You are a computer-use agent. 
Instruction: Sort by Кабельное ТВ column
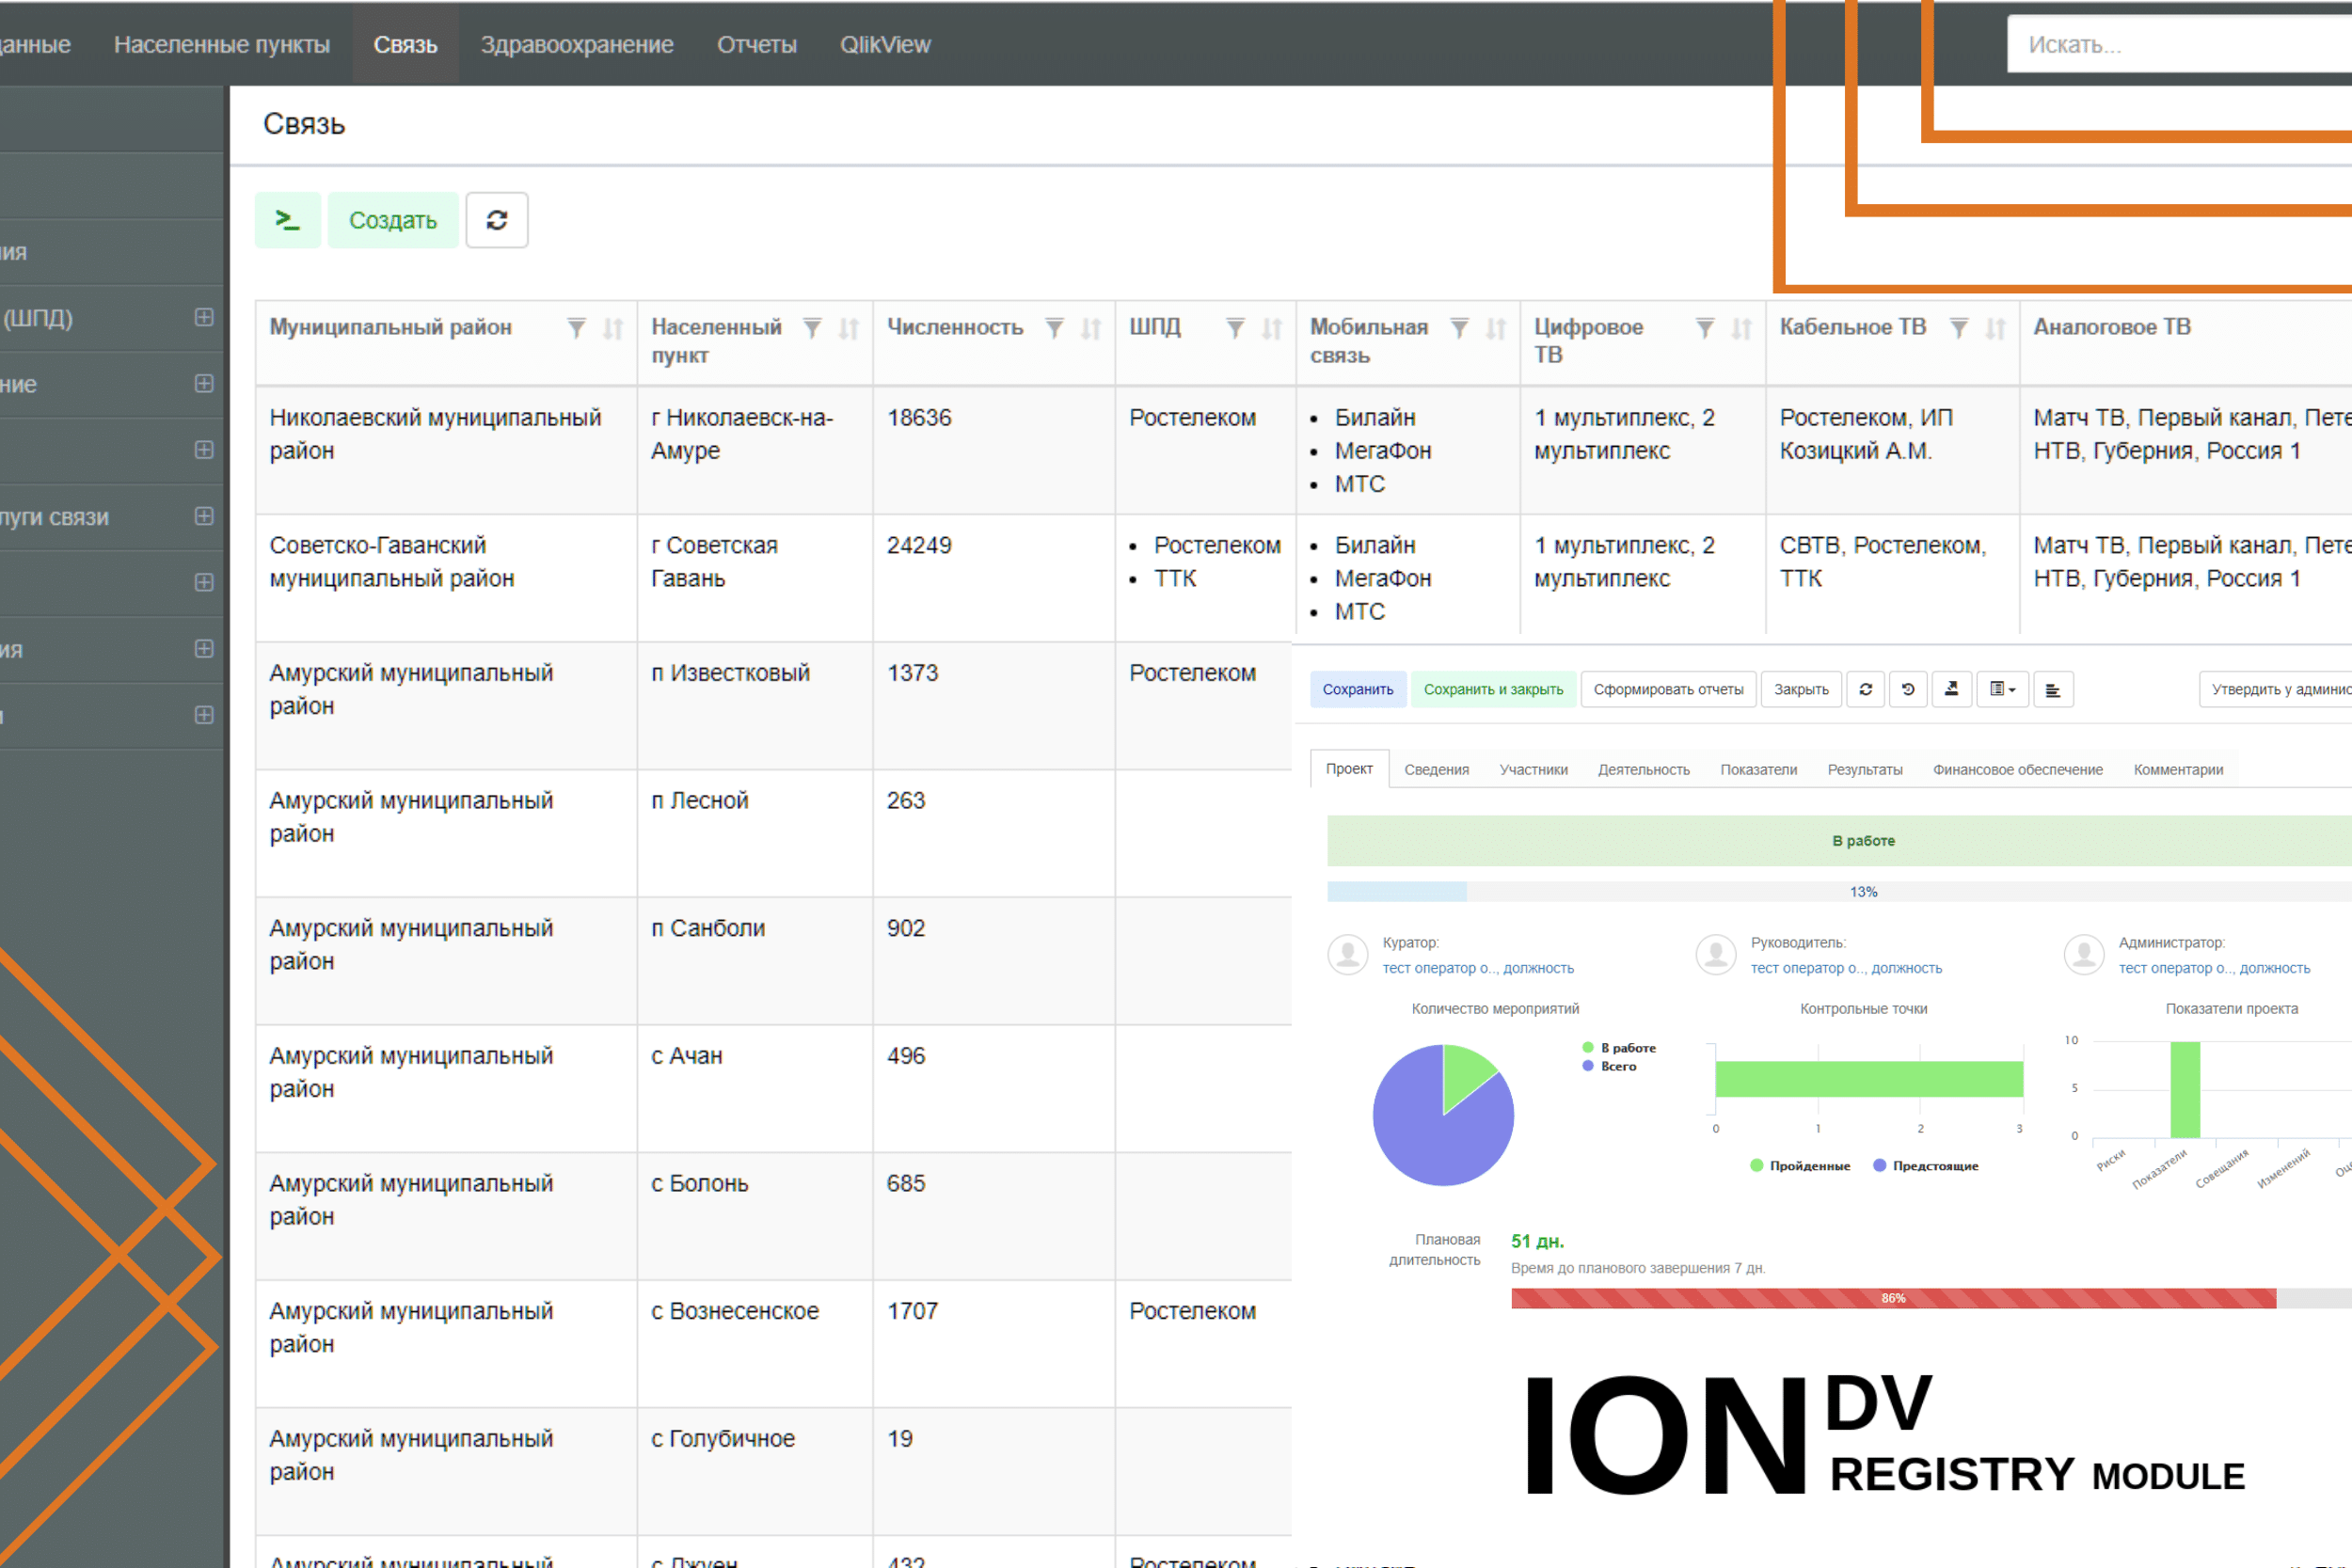tap(1996, 328)
